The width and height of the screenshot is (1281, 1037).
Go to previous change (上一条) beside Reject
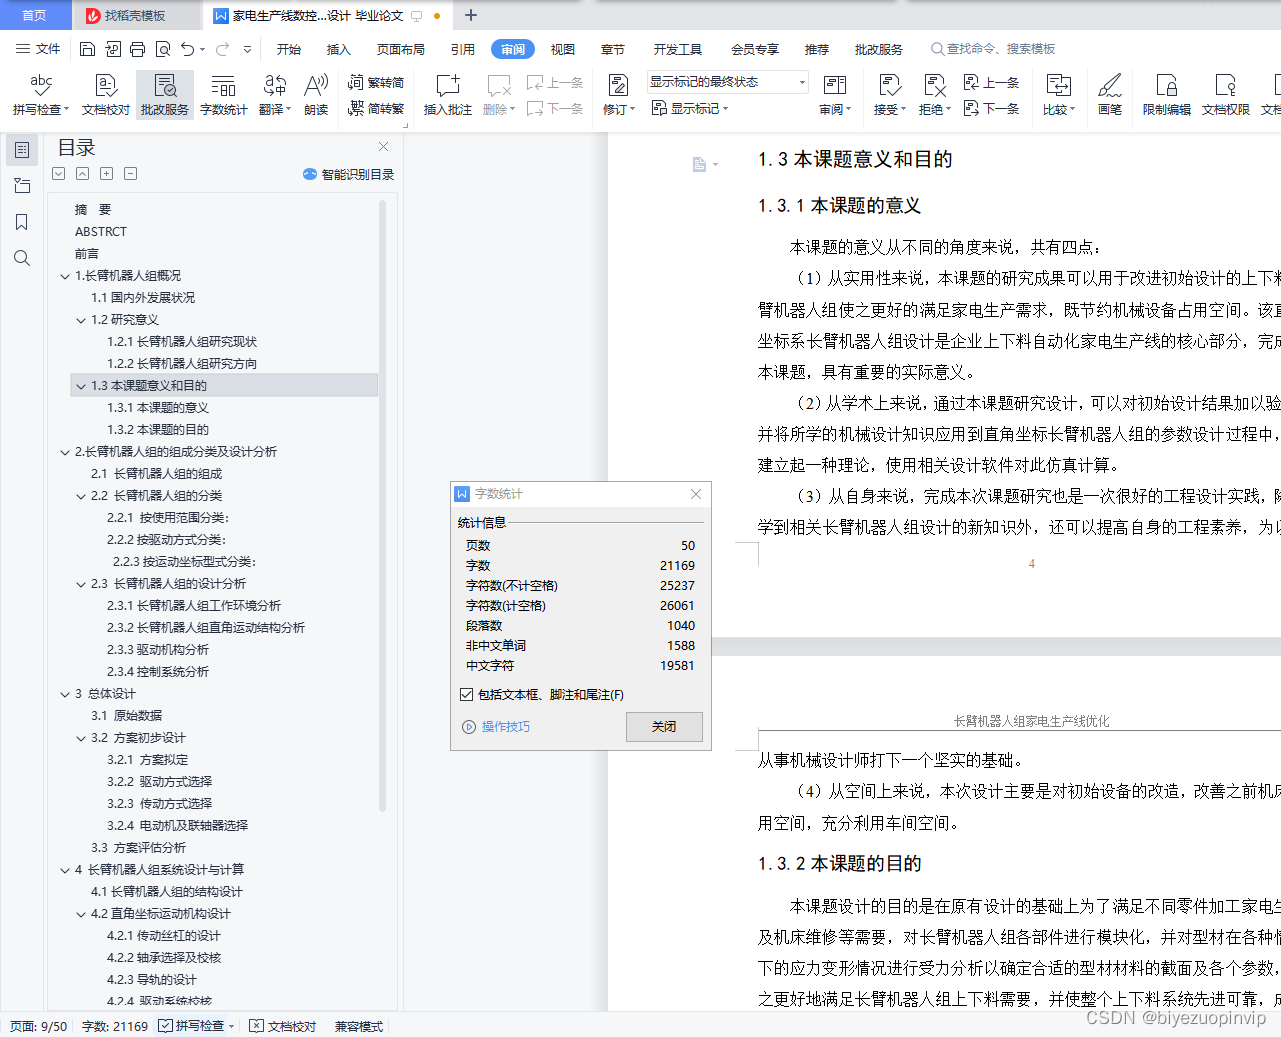991,83
